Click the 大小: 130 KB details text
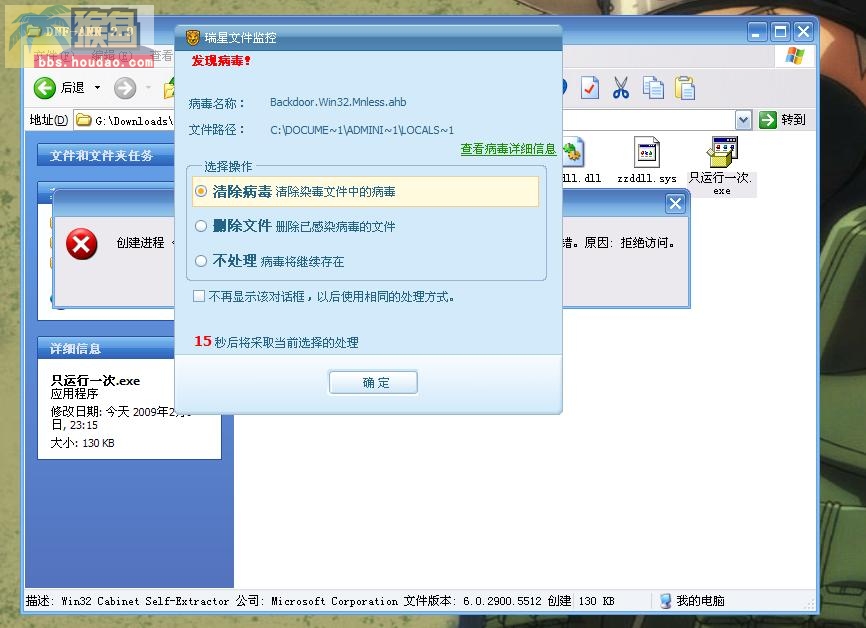 coord(82,443)
